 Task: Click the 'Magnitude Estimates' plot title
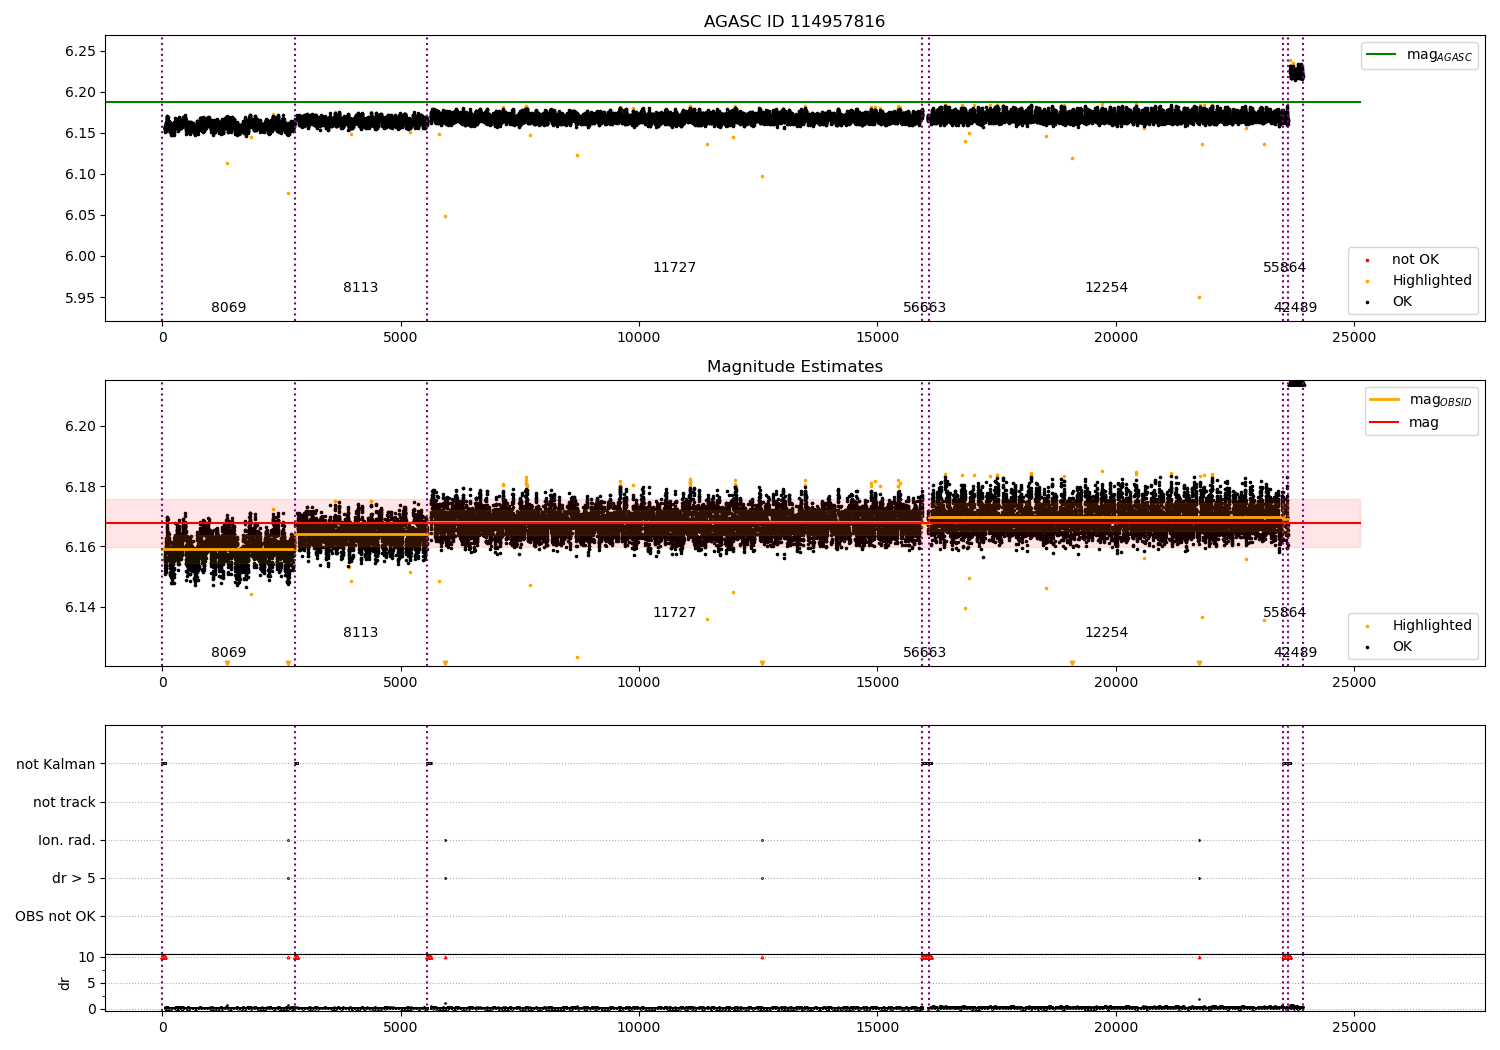(x=794, y=367)
